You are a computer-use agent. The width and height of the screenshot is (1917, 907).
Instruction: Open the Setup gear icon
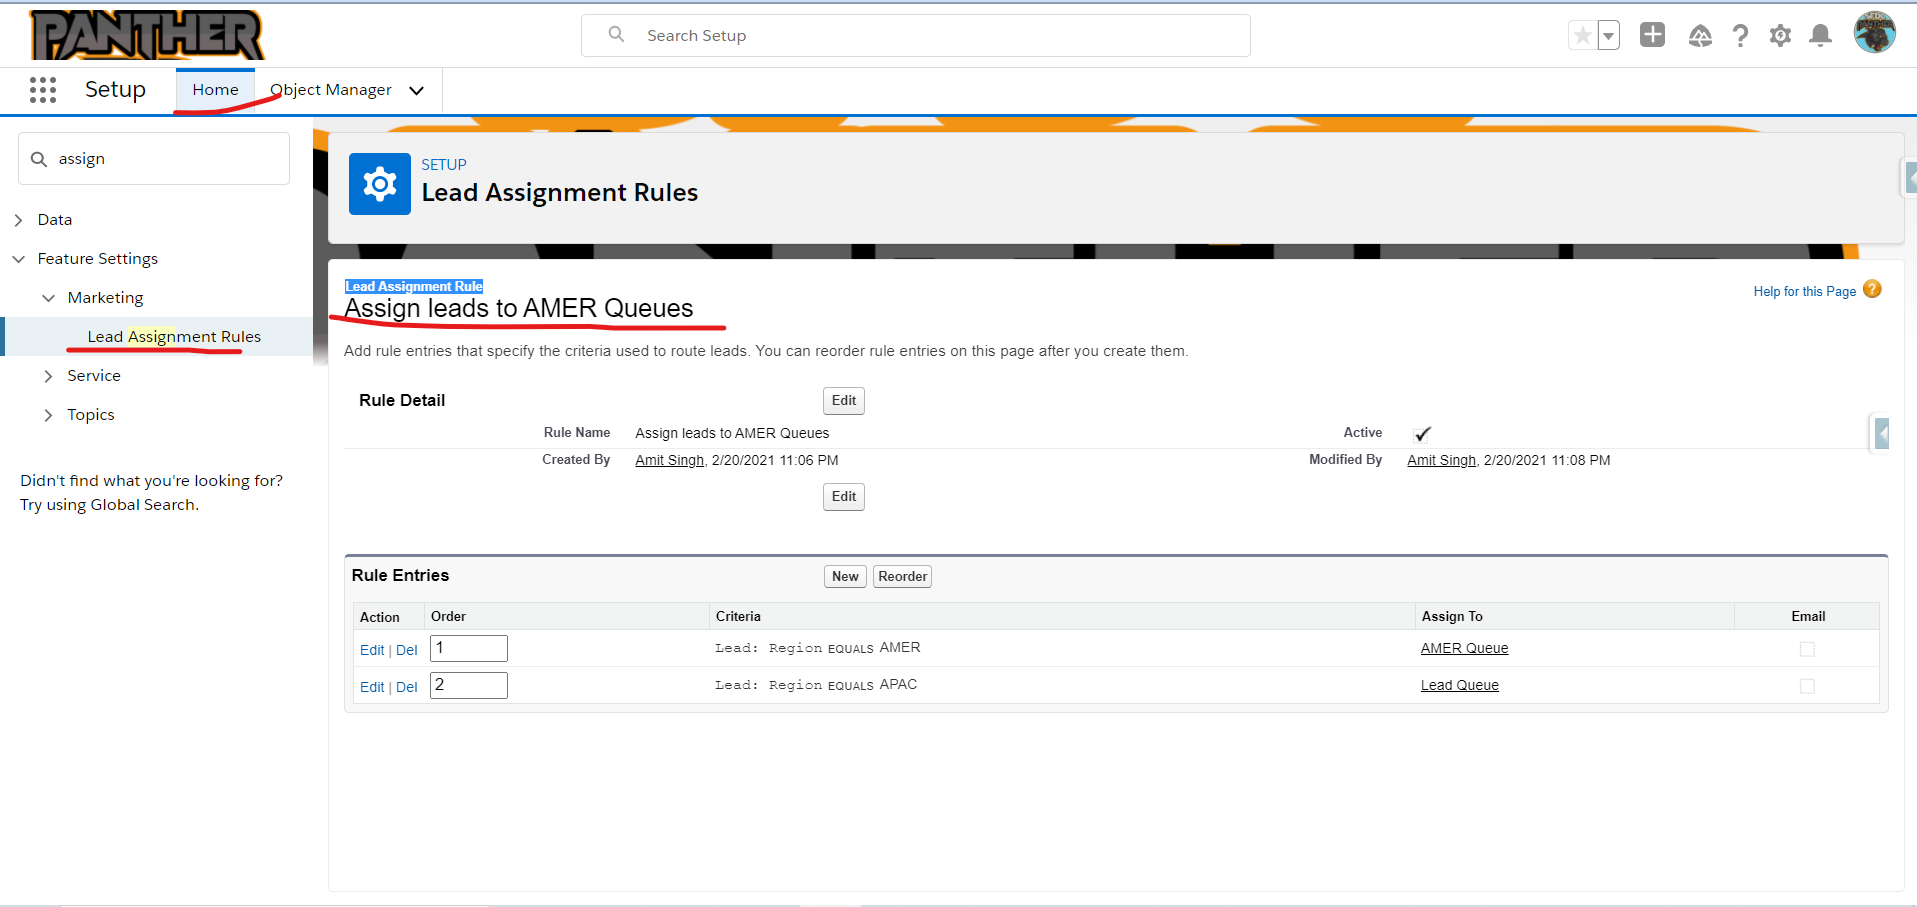(1780, 35)
